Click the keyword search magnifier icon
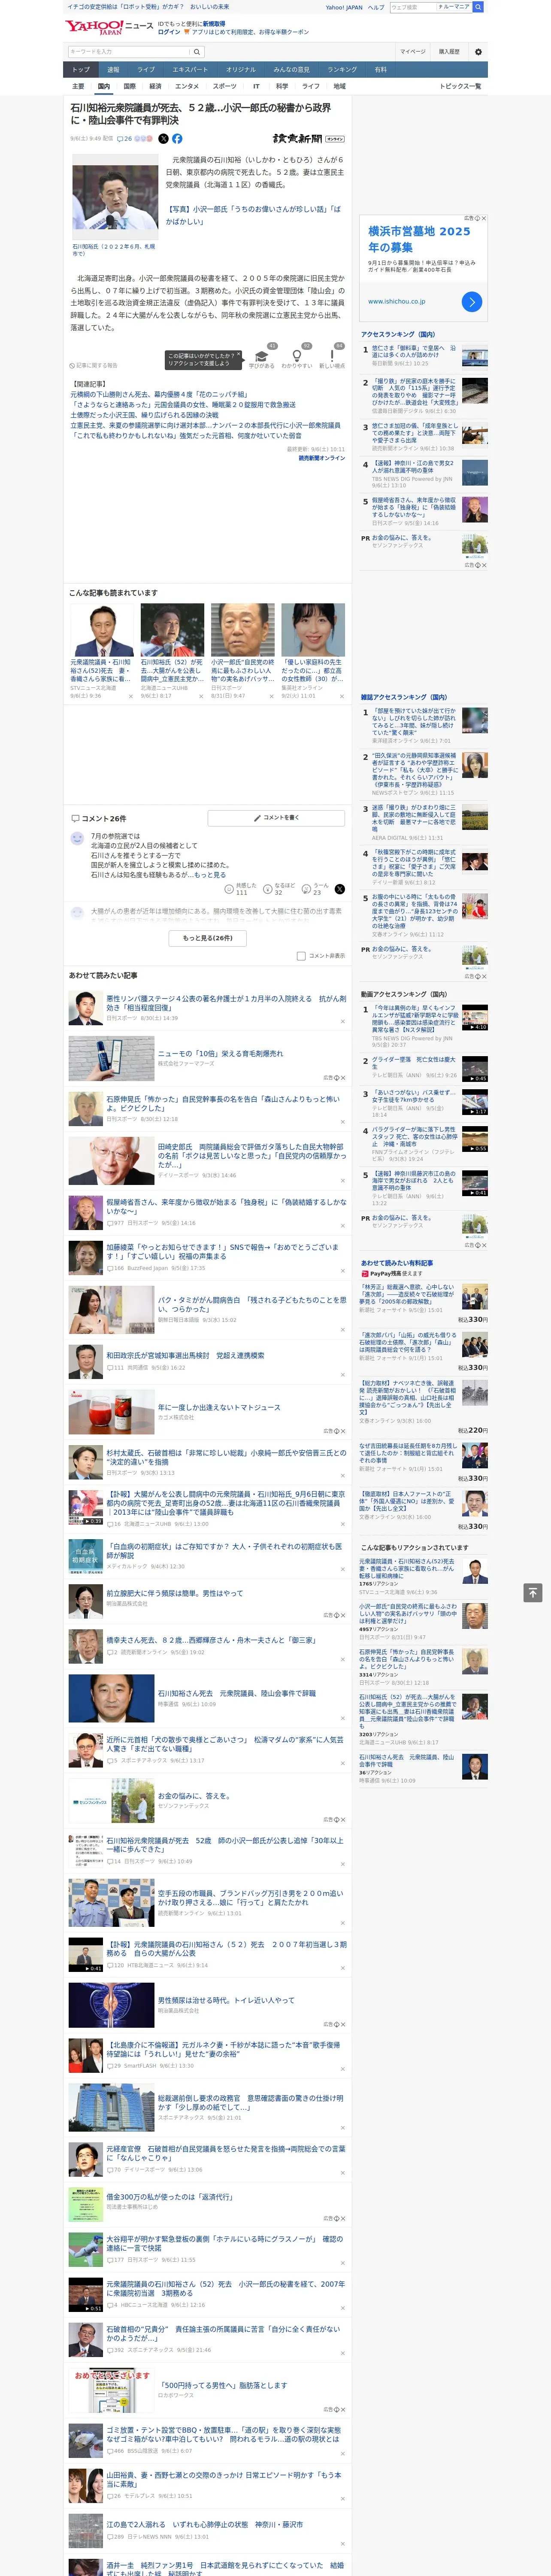551x2576 pixels. click(197, 51)
